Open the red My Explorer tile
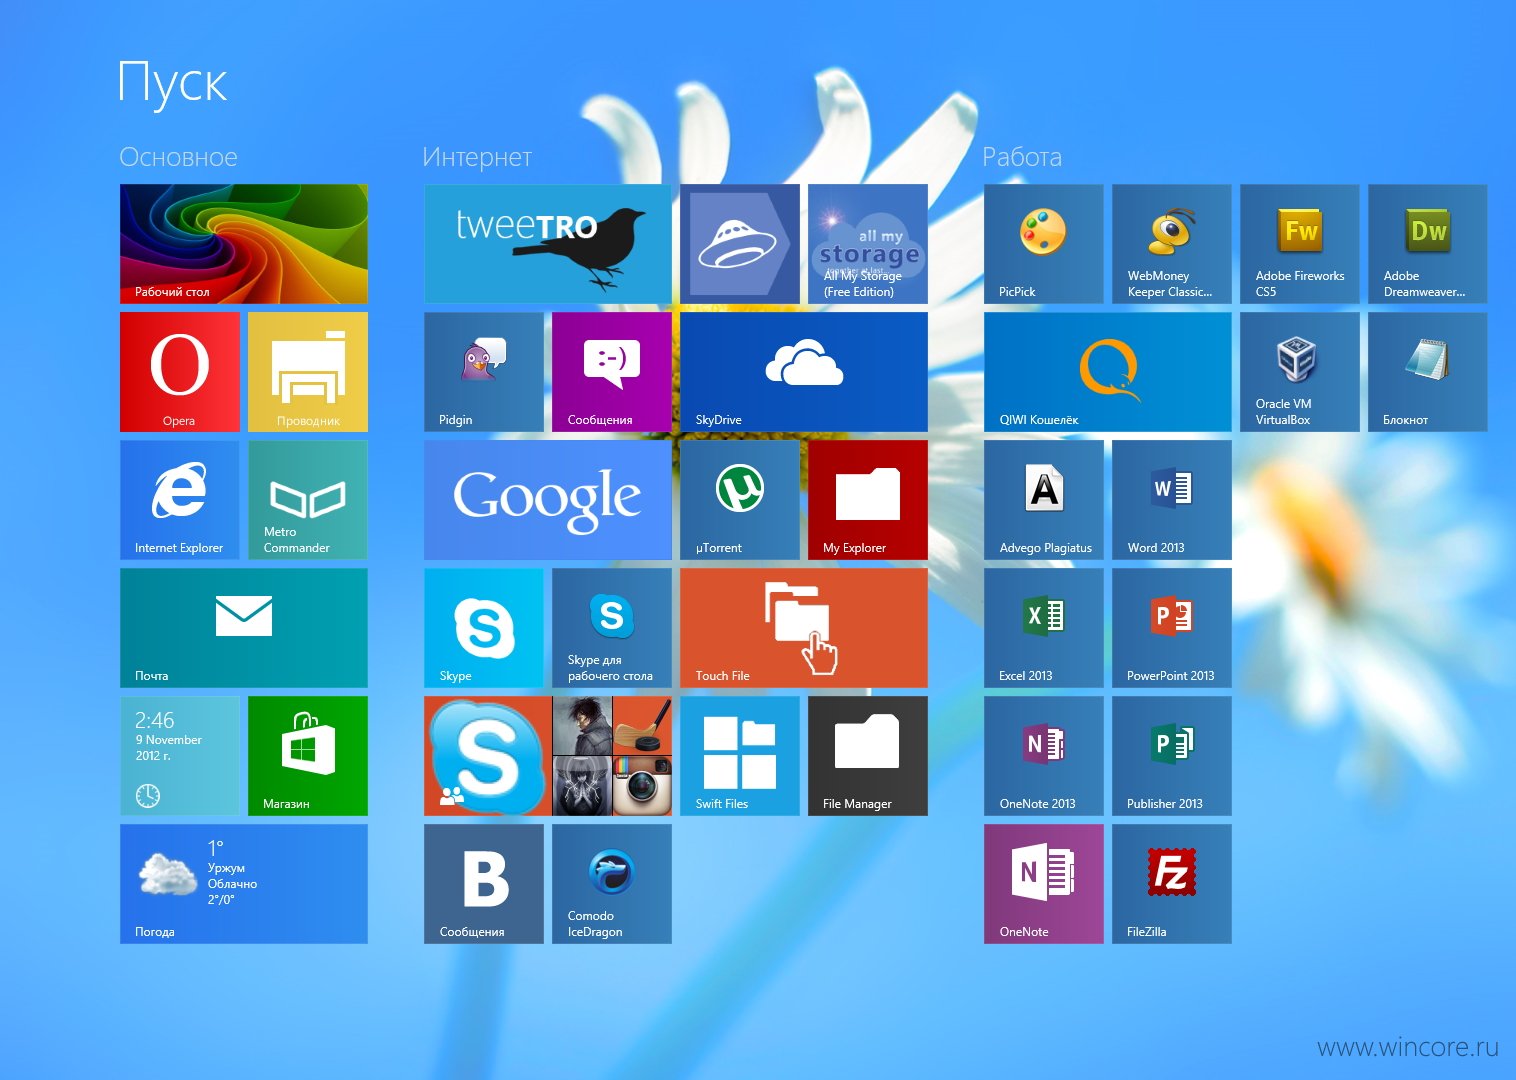Image resolution: width=1516 pixels, height=1080 pixels. [x=868, y=500]
